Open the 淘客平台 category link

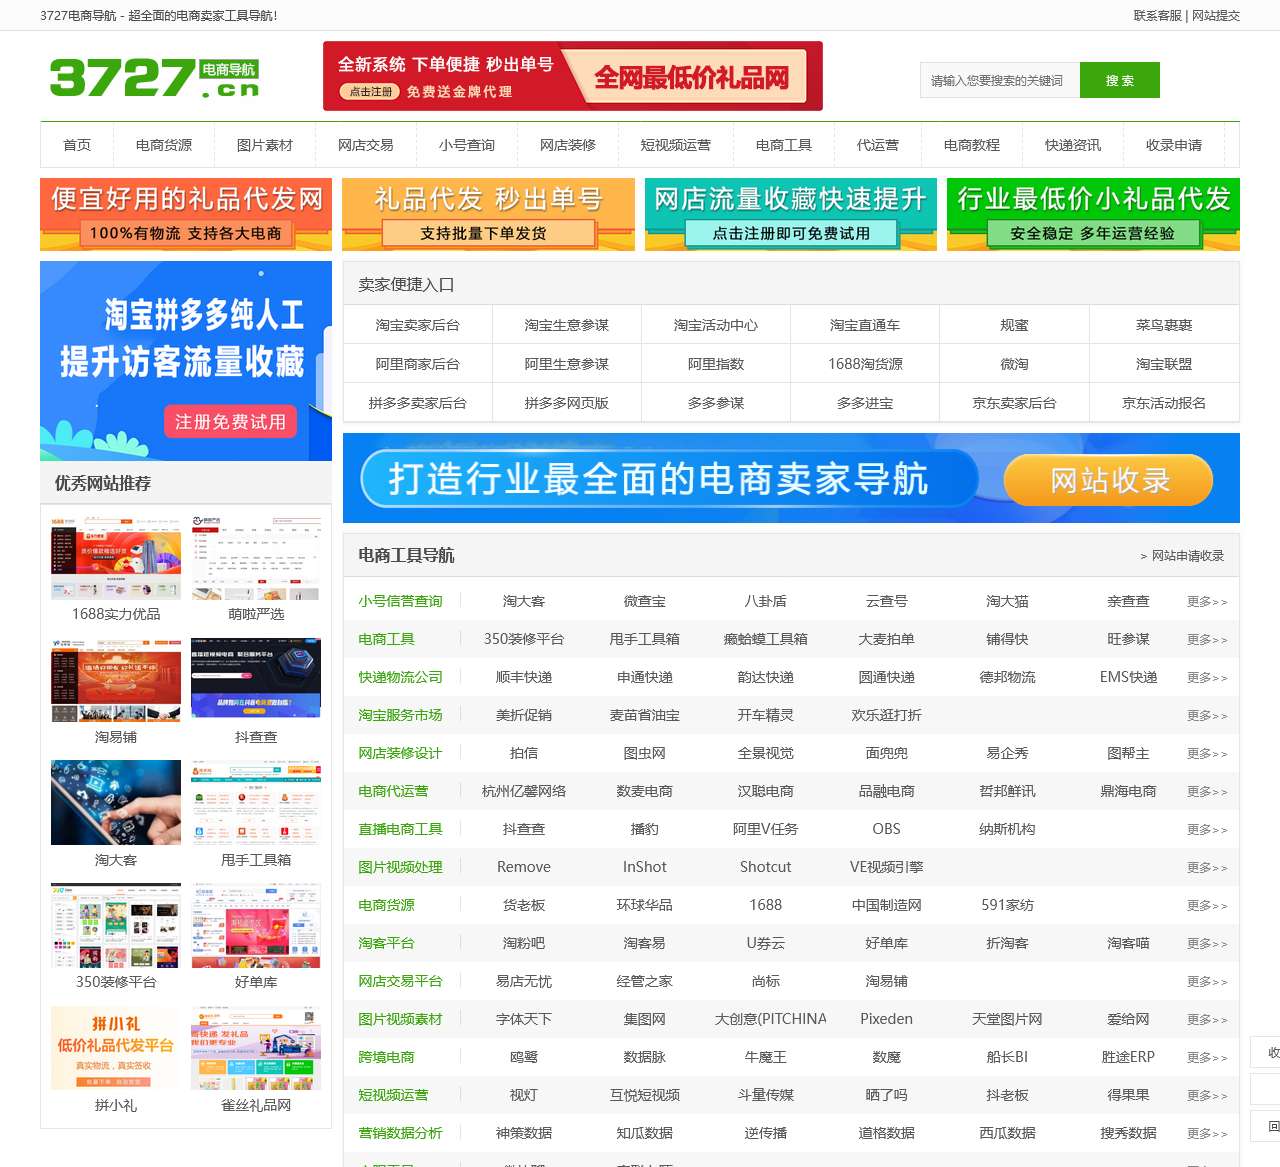pyautogui.click(x=386, y=943)
